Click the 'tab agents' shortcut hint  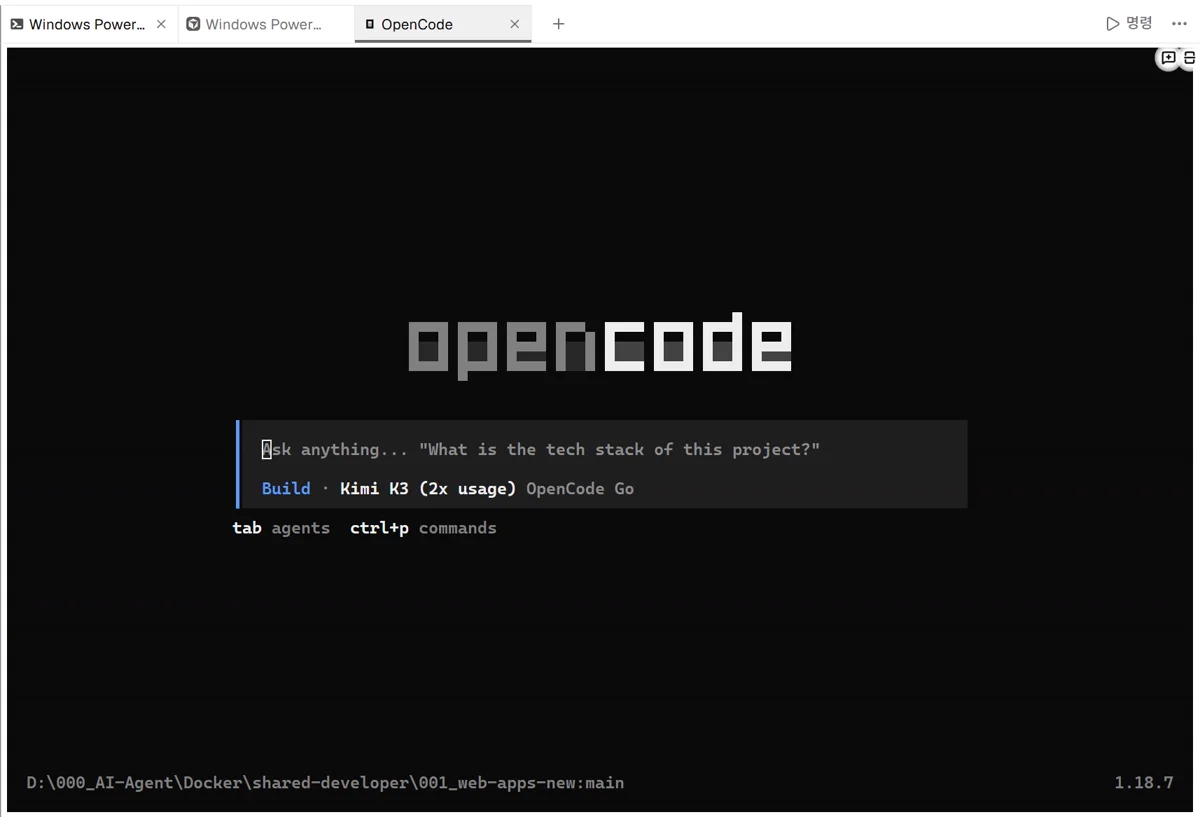281,528
